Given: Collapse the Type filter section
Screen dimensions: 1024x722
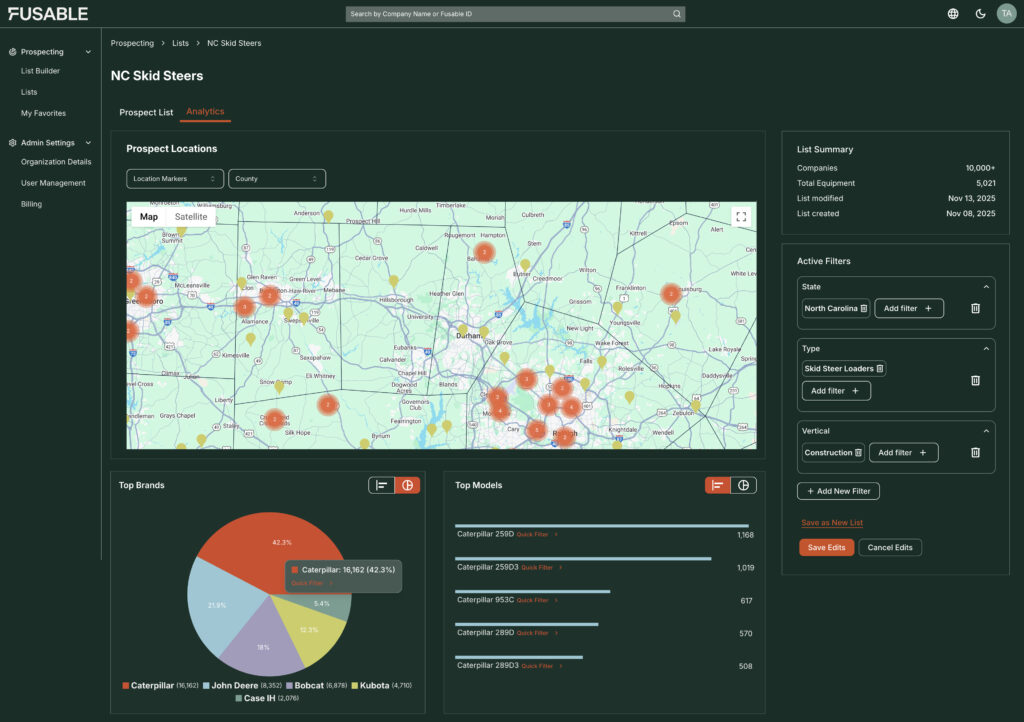Looking at the screenshot, I should [x=985, y=348].
